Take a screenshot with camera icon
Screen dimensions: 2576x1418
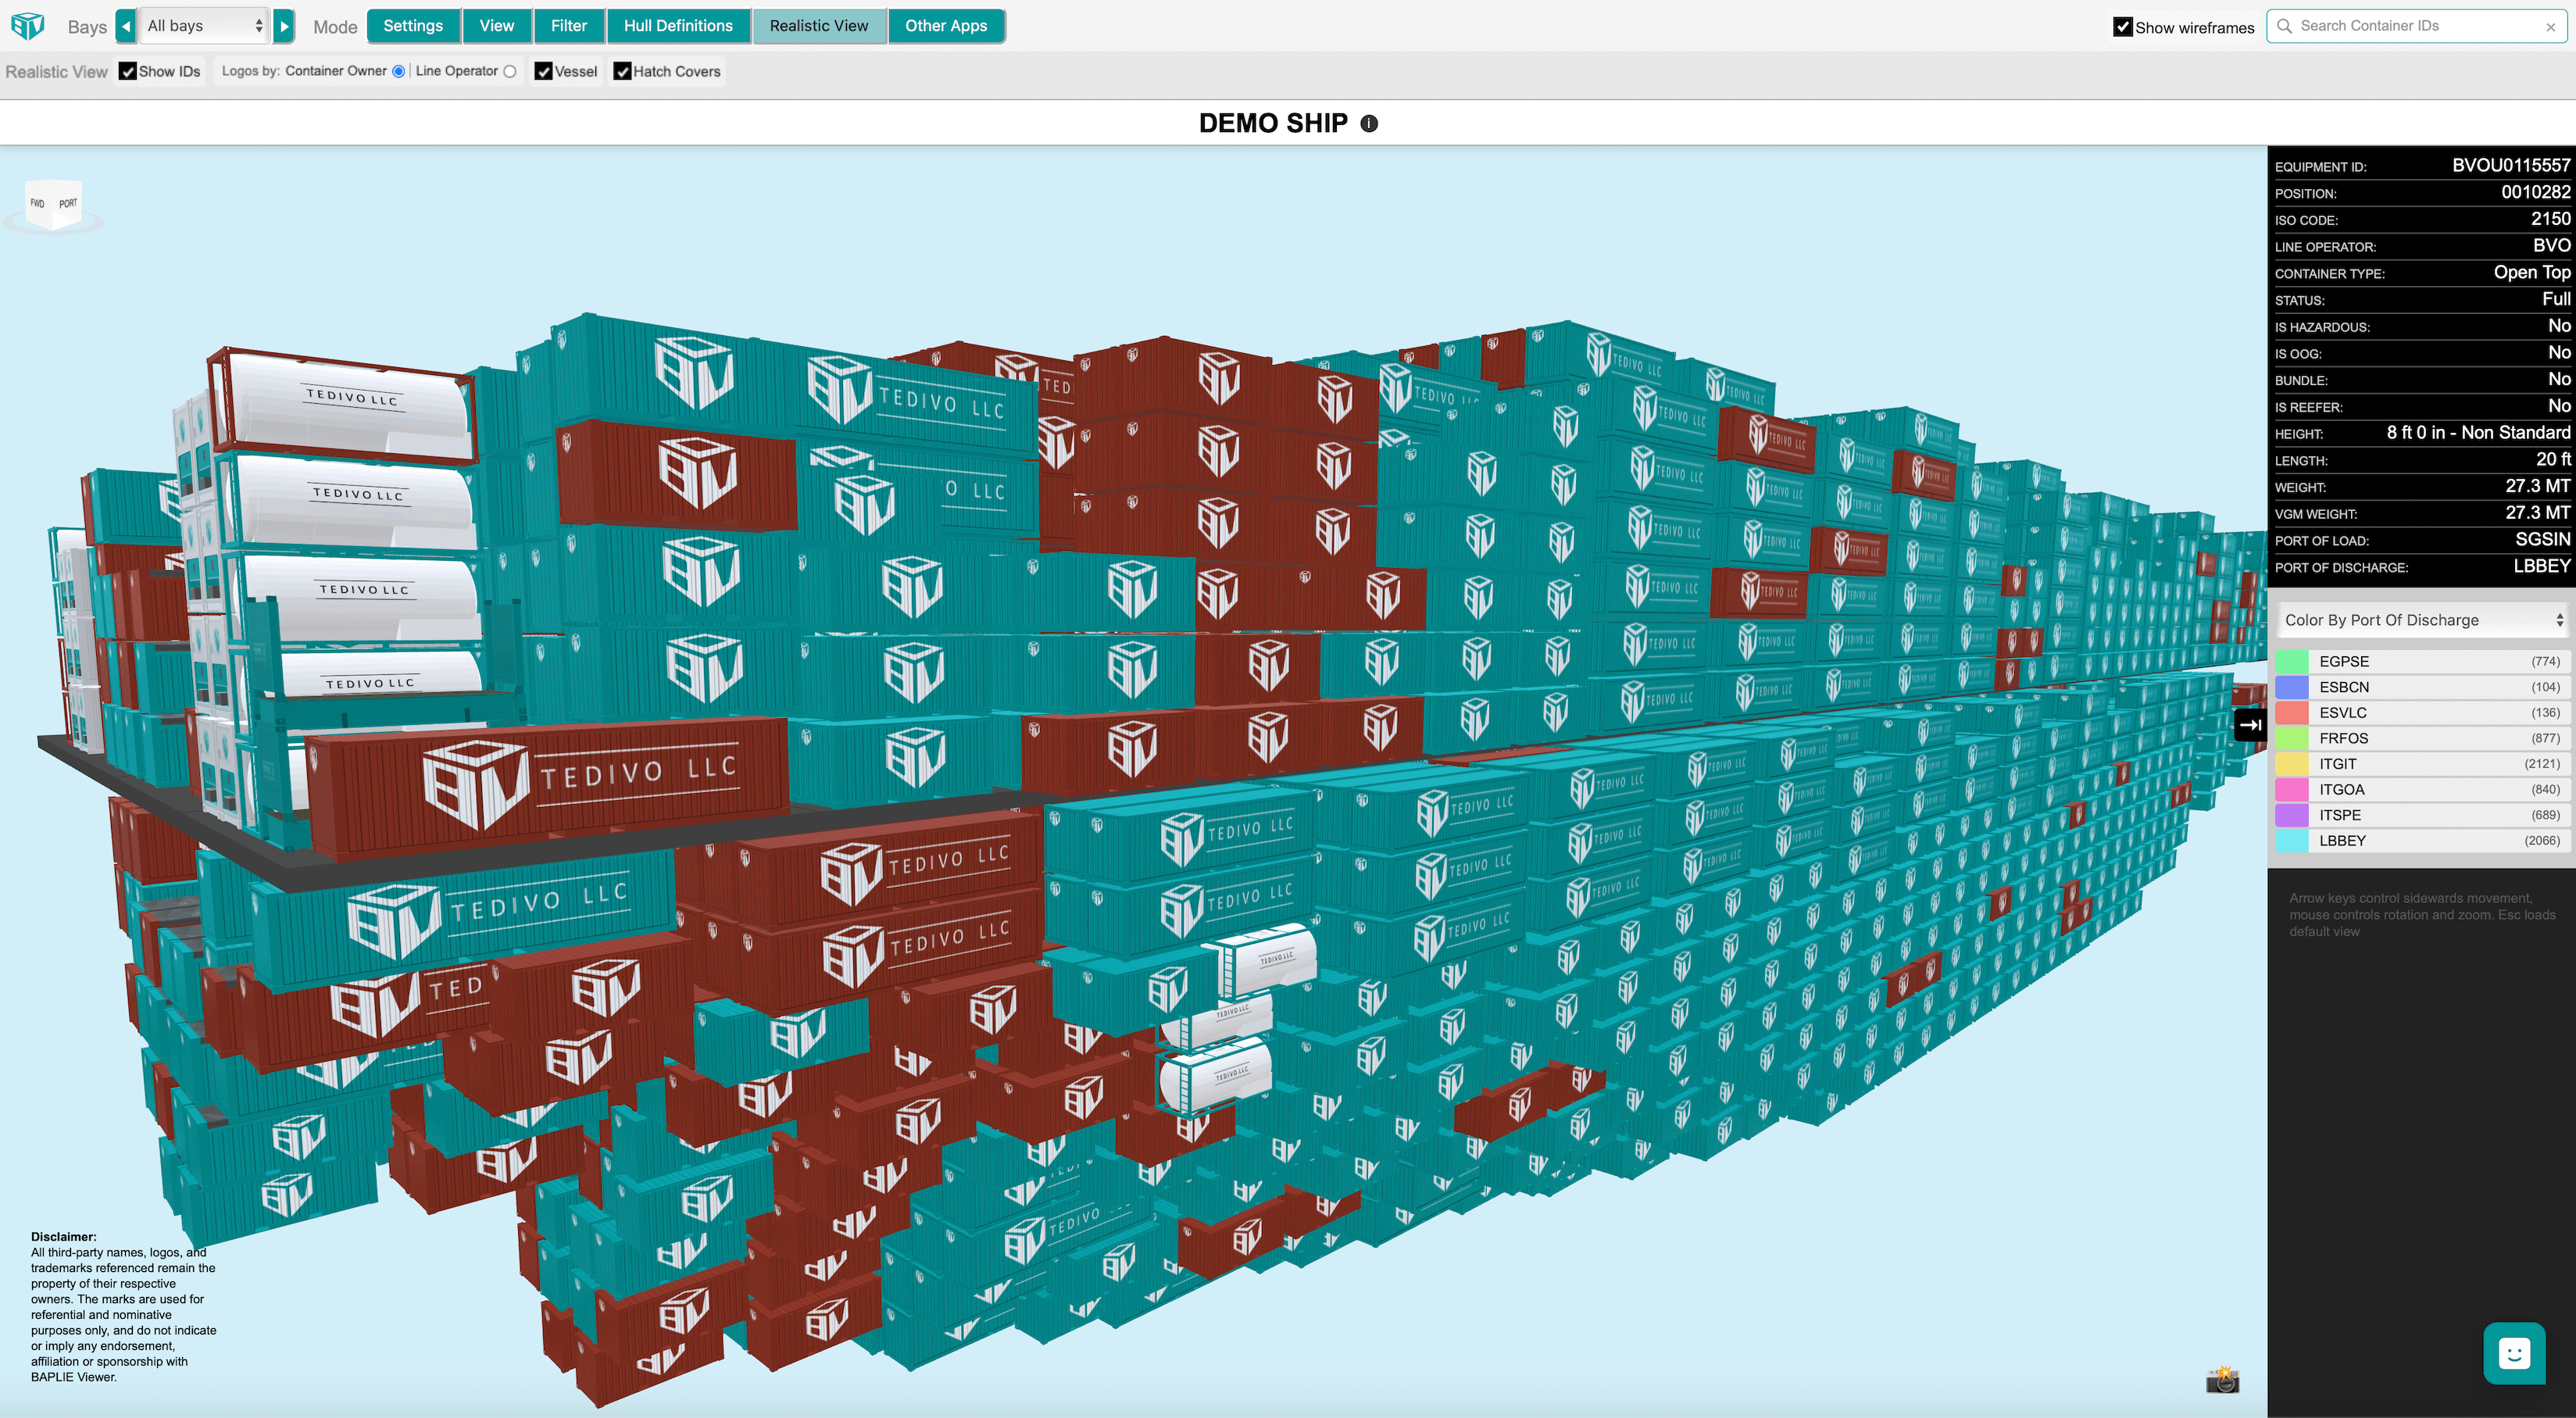coord(2222,1380)
